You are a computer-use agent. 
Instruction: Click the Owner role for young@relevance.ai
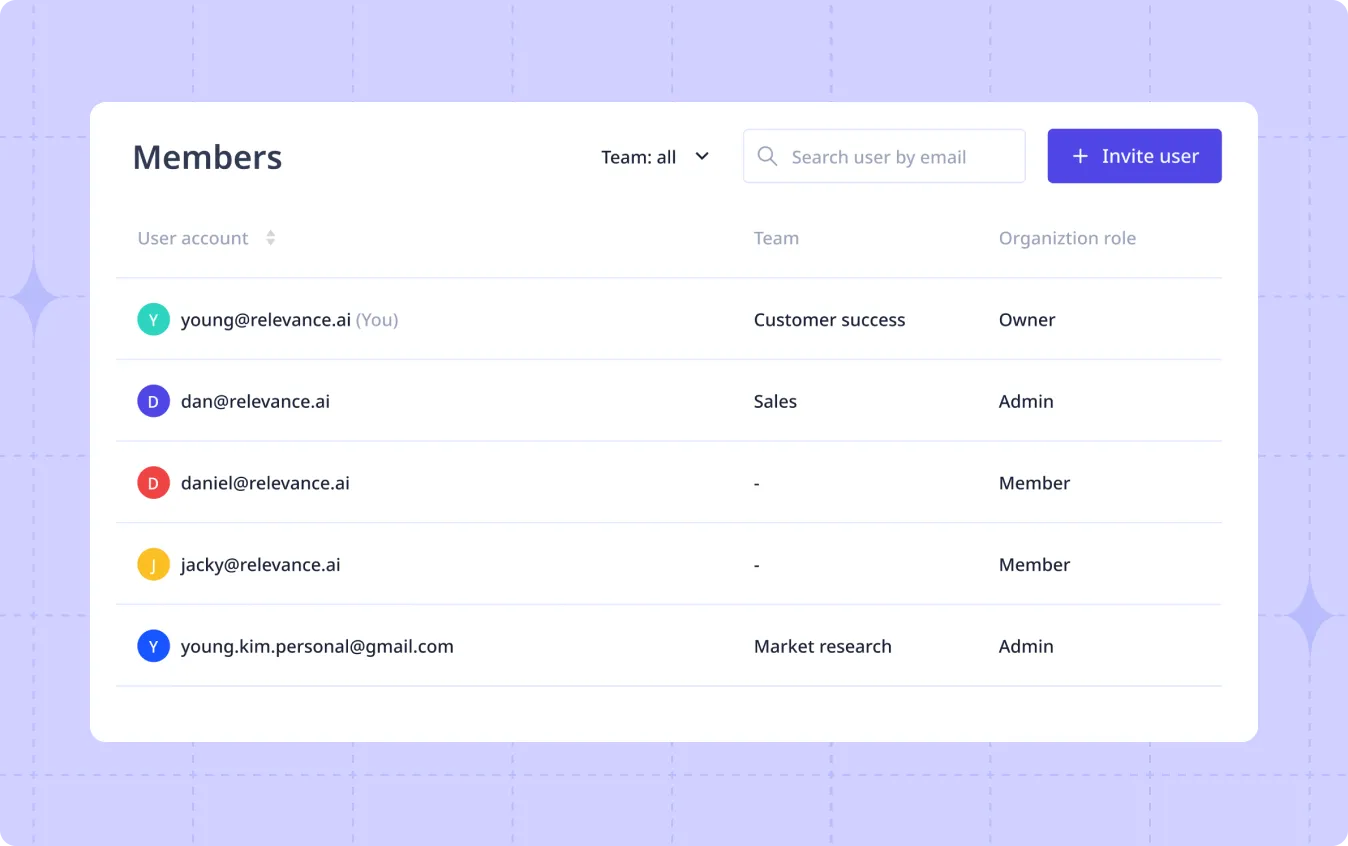point(1027,320)
